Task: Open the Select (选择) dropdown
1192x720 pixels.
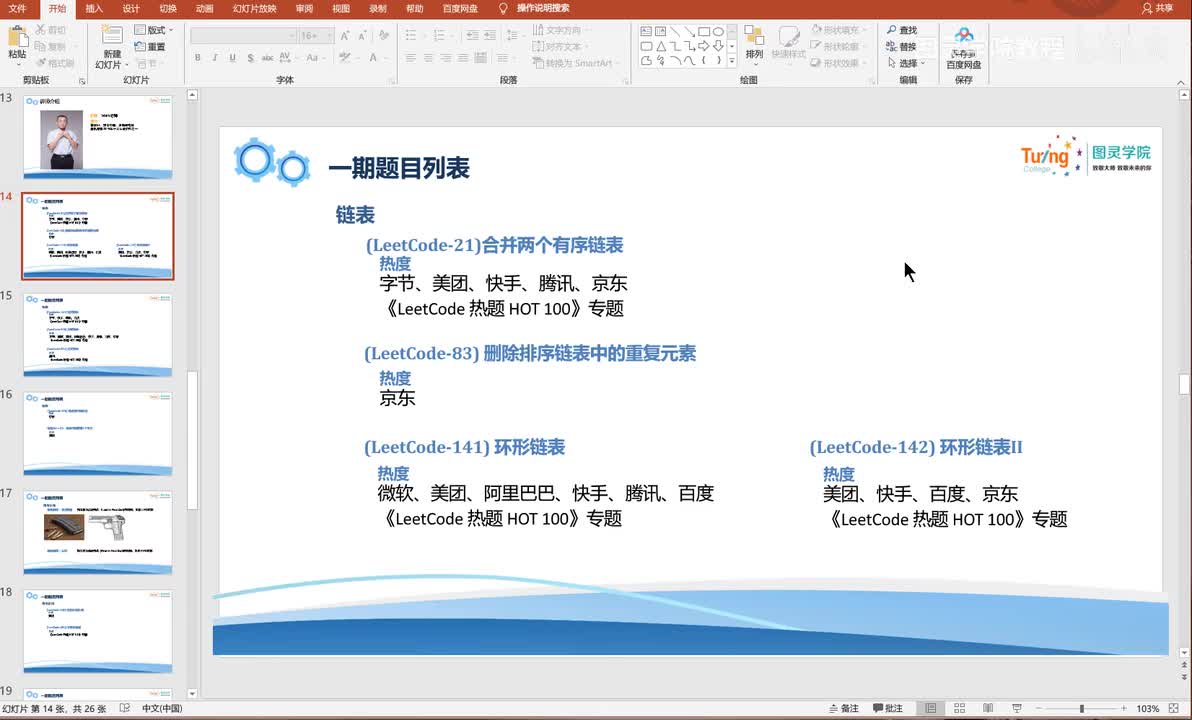Action: 906,63
